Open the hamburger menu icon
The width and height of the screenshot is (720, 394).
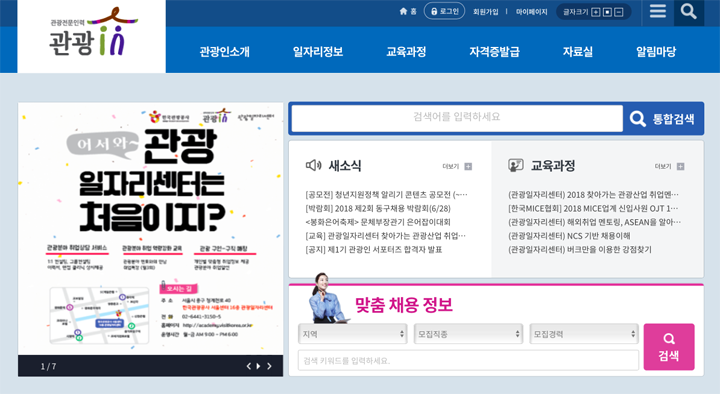click(658, 11)
